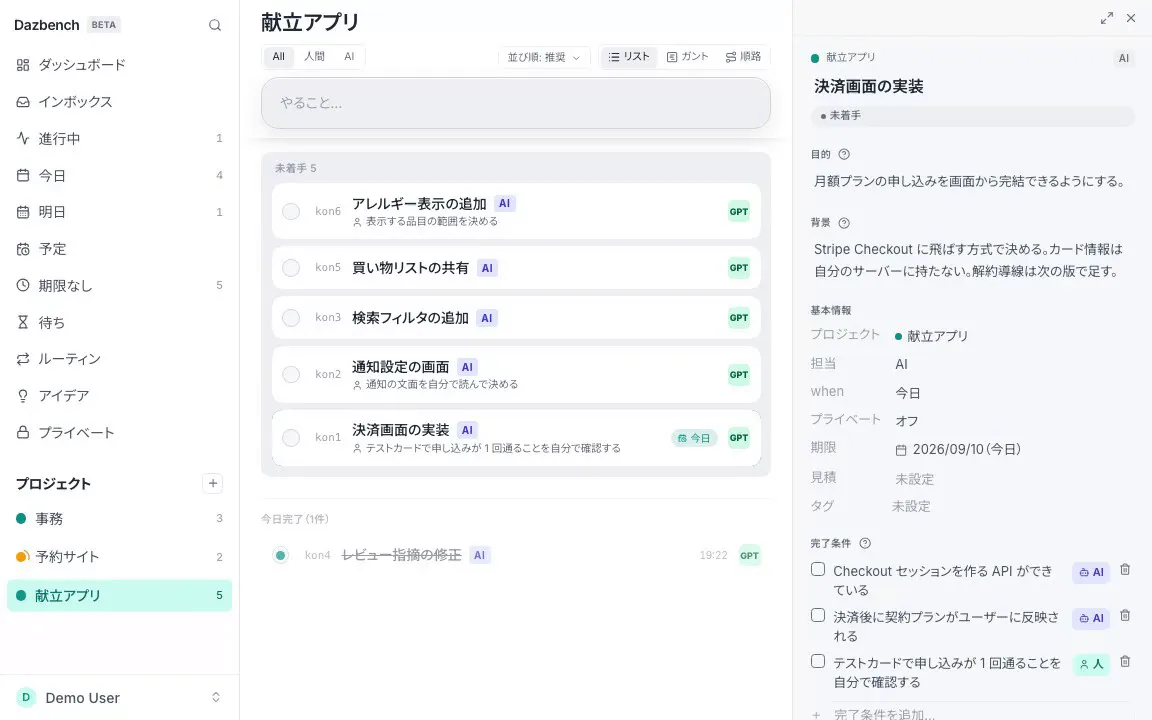This screenshot has width=1152, height=720.
Task: Expand the detail panel to full screen
Action: tap(1106, 18)
